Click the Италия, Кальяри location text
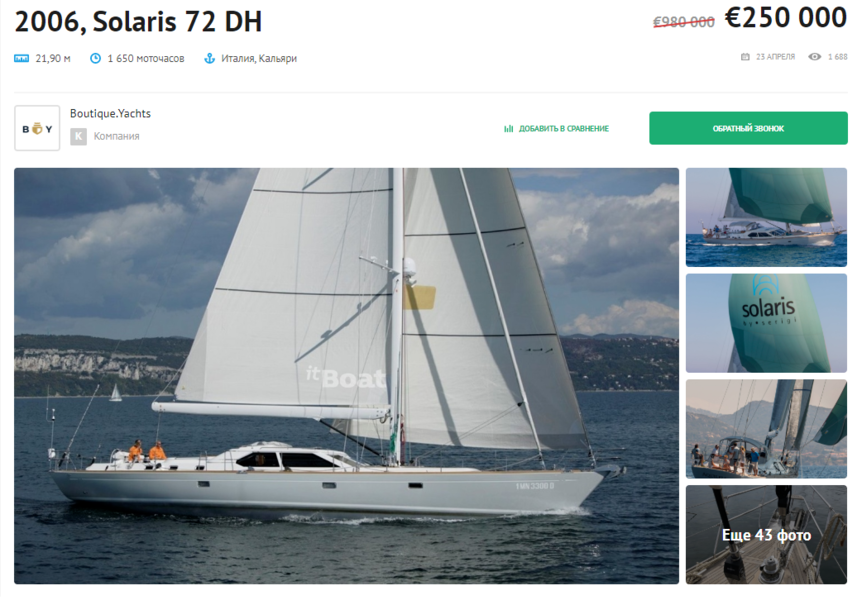 click(x=259, y=58)
